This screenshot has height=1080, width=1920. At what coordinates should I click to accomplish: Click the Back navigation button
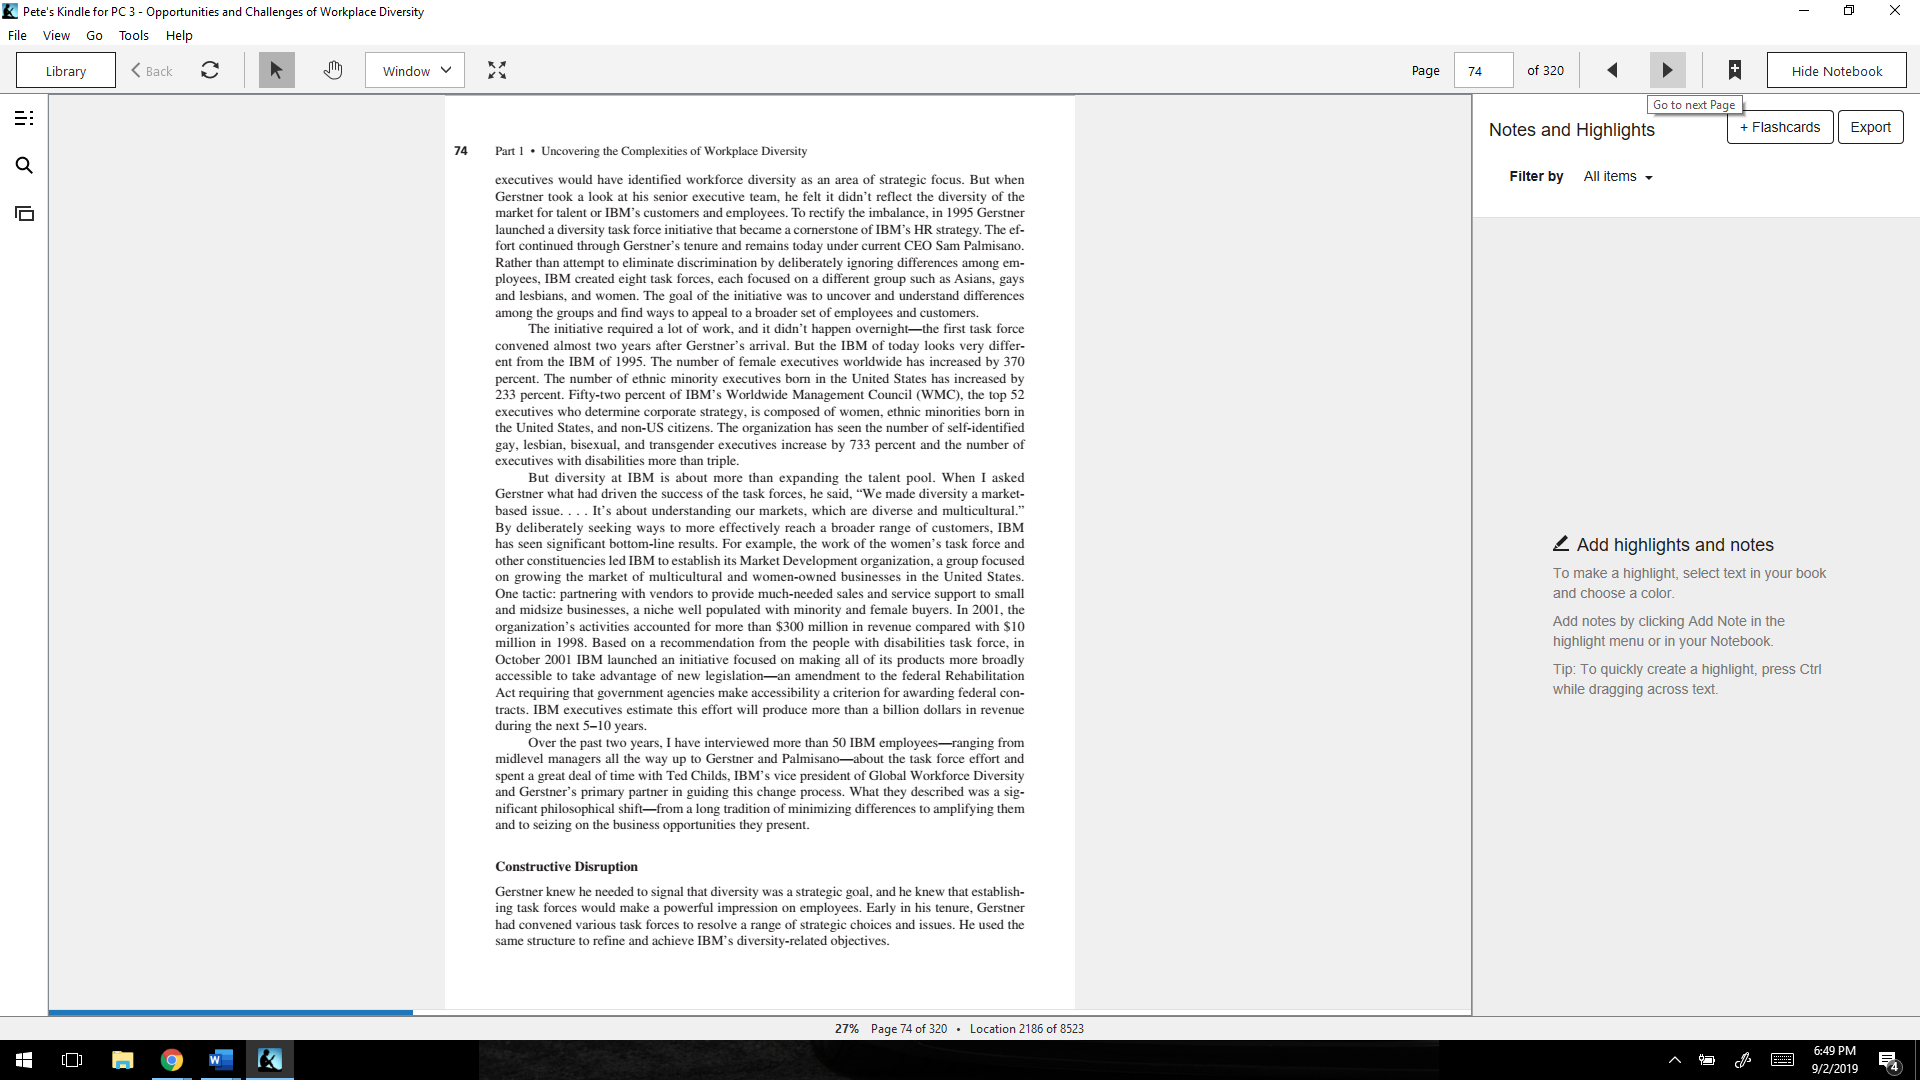152,70
